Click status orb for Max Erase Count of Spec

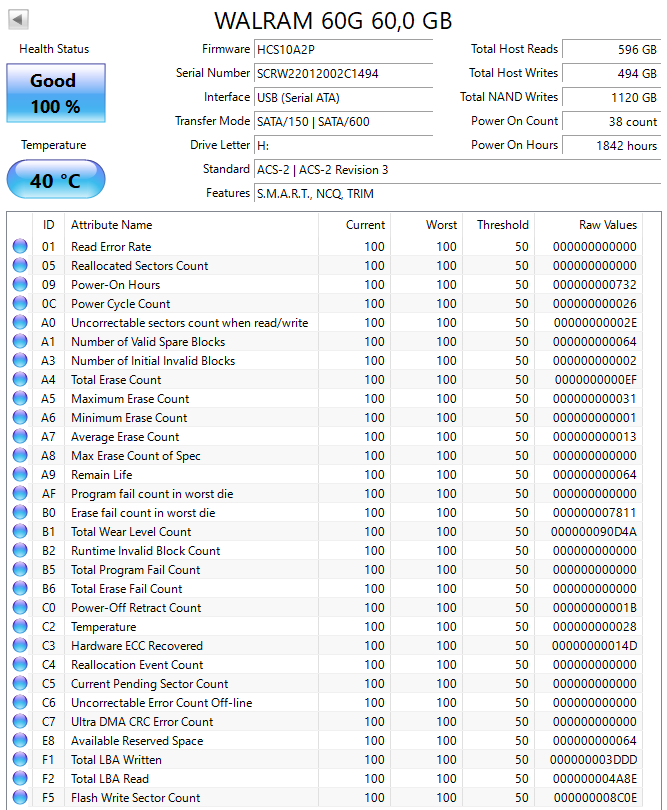[20, 456]
